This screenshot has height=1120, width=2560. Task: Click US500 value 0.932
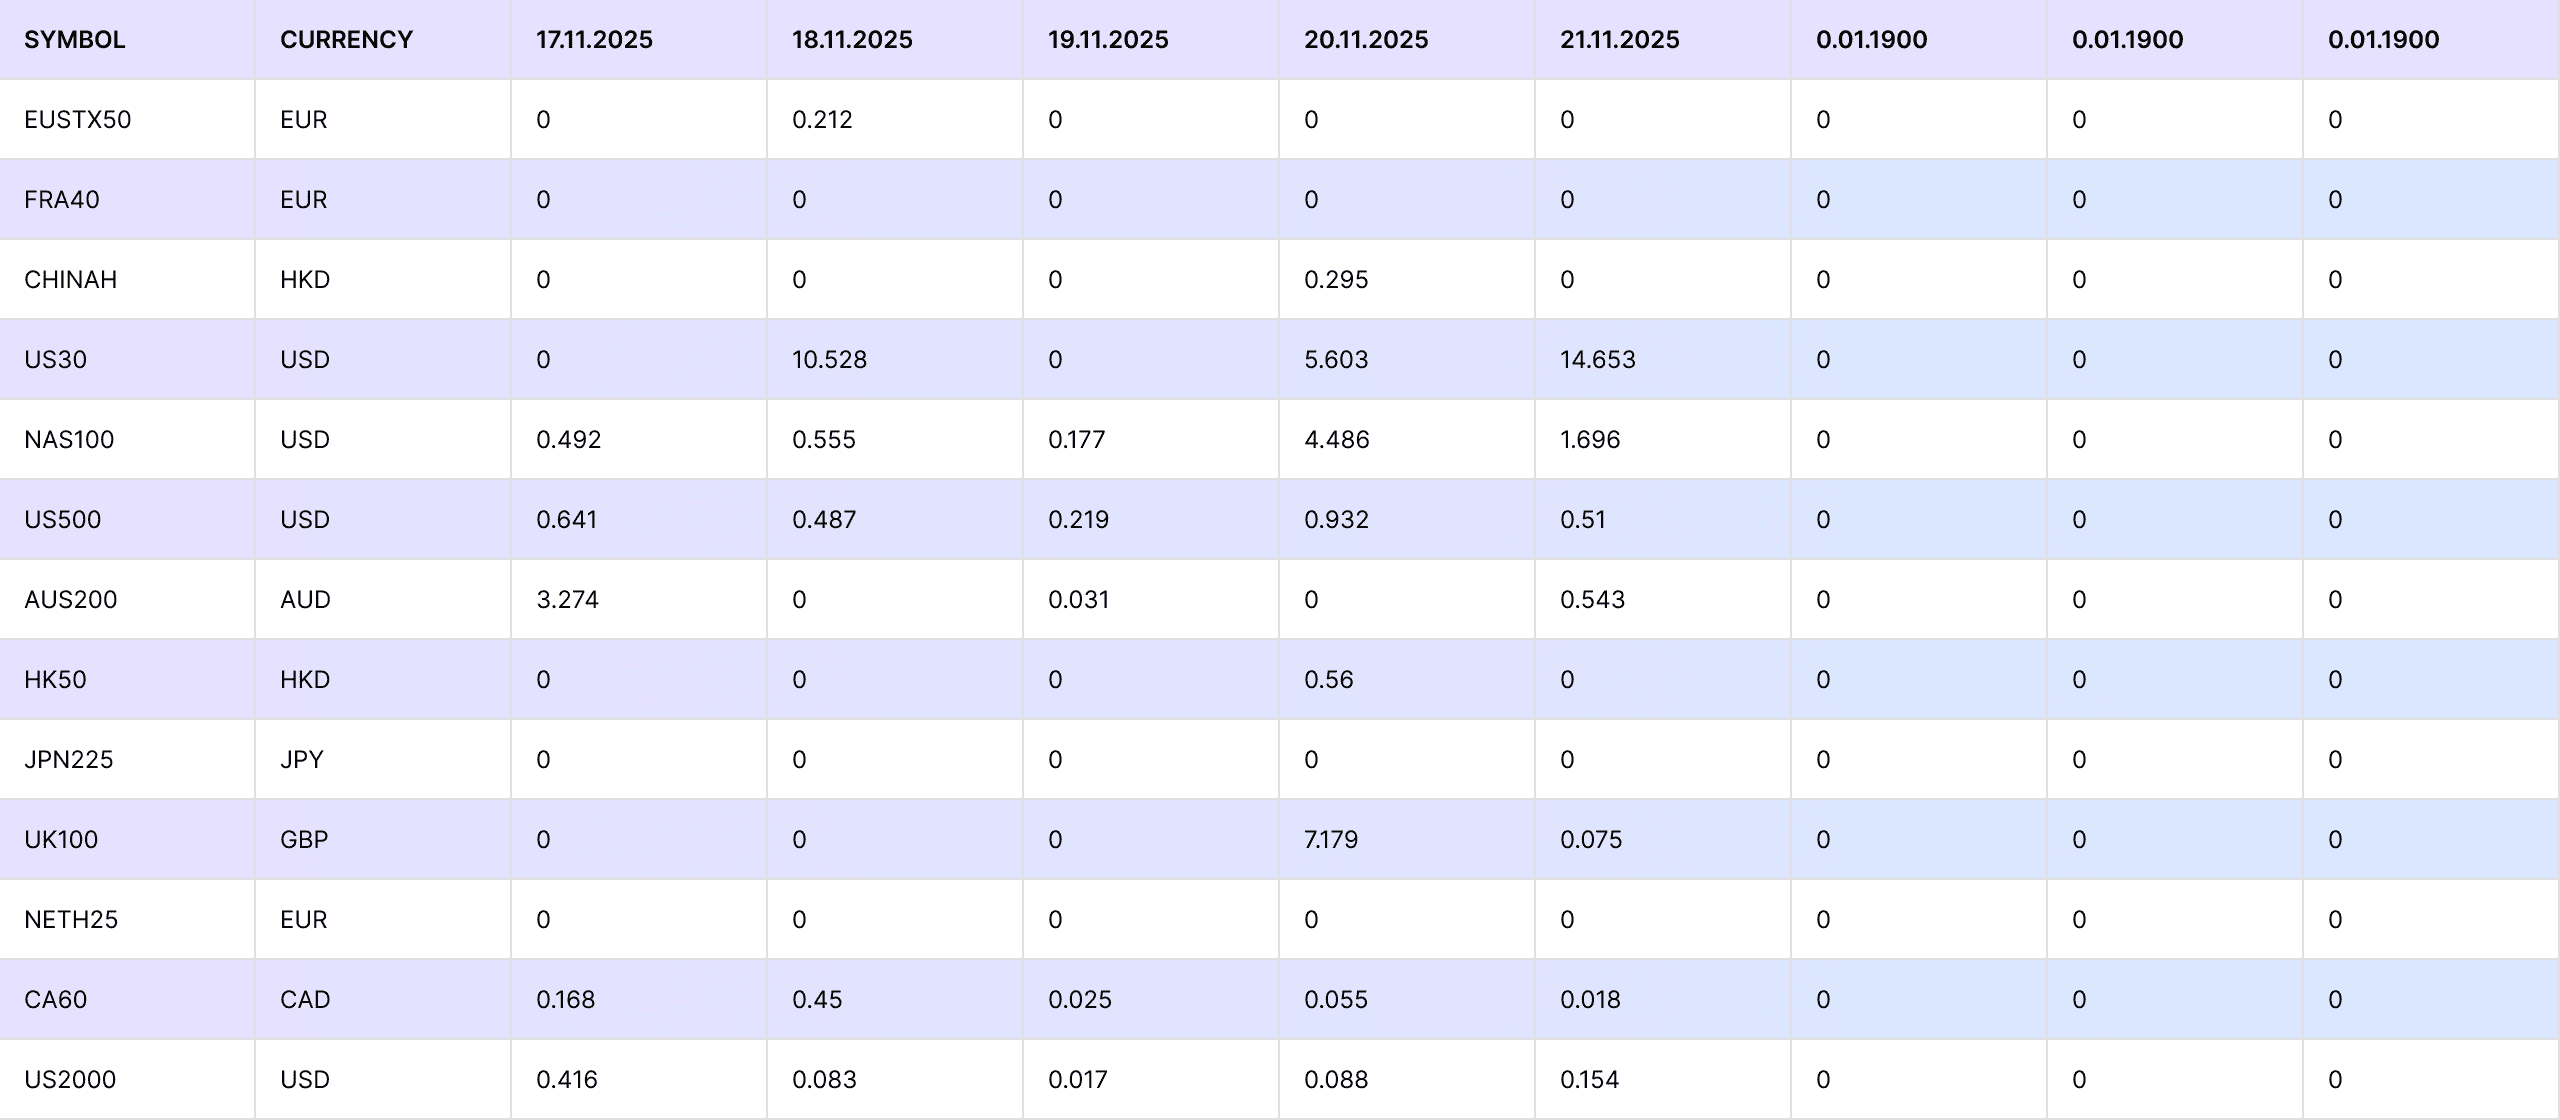pyautogui.click(x=1336, y=520)
